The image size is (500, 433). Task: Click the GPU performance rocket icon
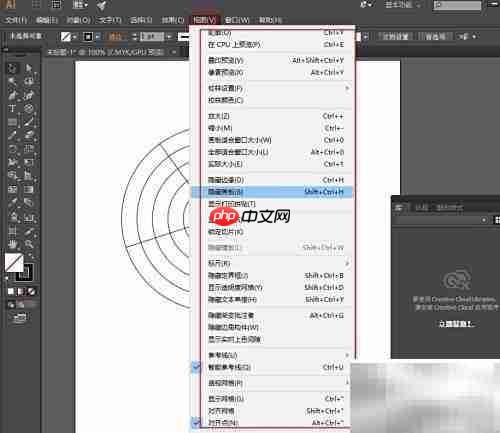[x=102, y=5]
